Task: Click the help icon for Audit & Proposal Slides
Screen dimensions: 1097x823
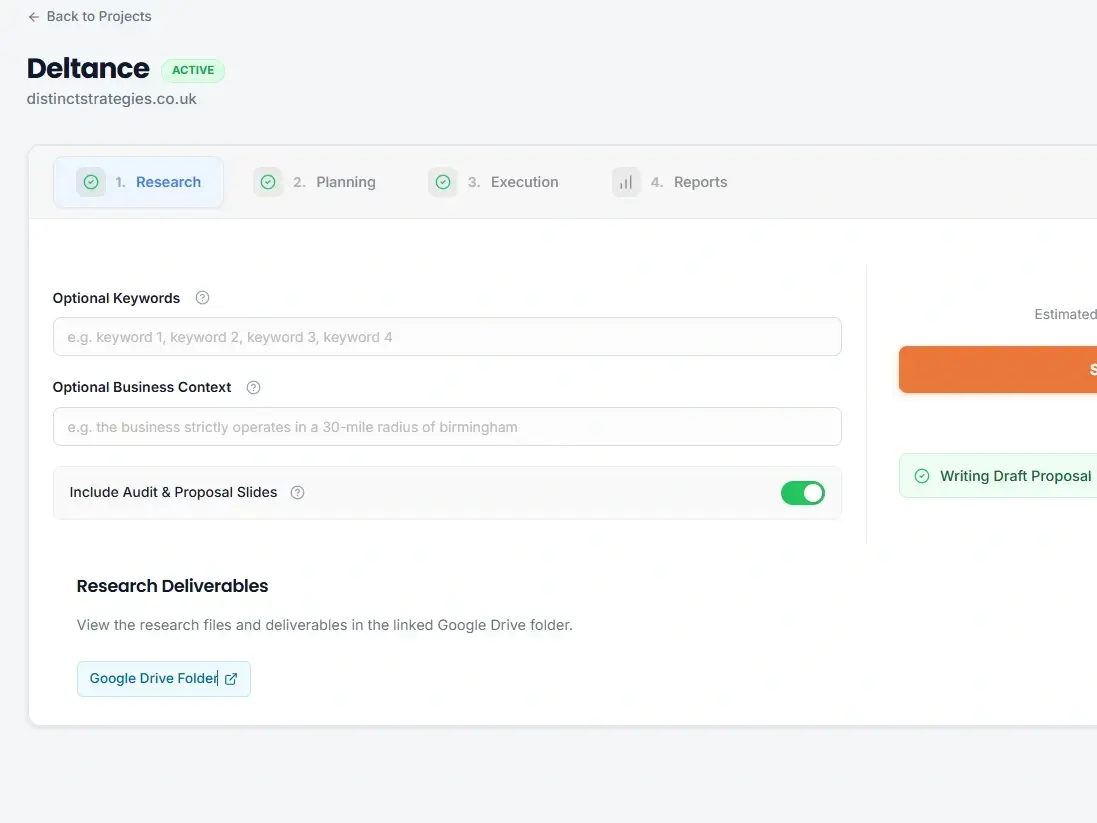Action: [297, 493]
